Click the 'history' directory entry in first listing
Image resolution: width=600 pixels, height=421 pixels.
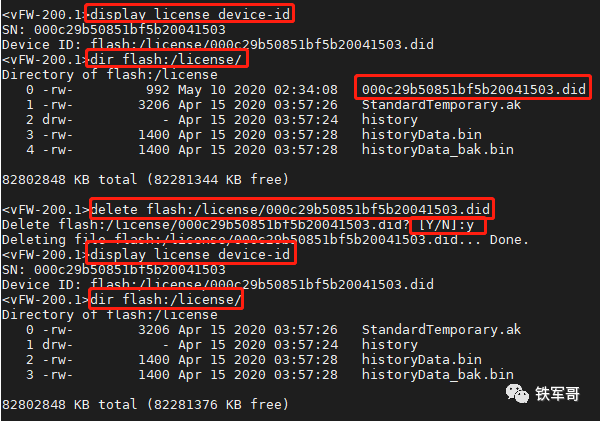390,120
